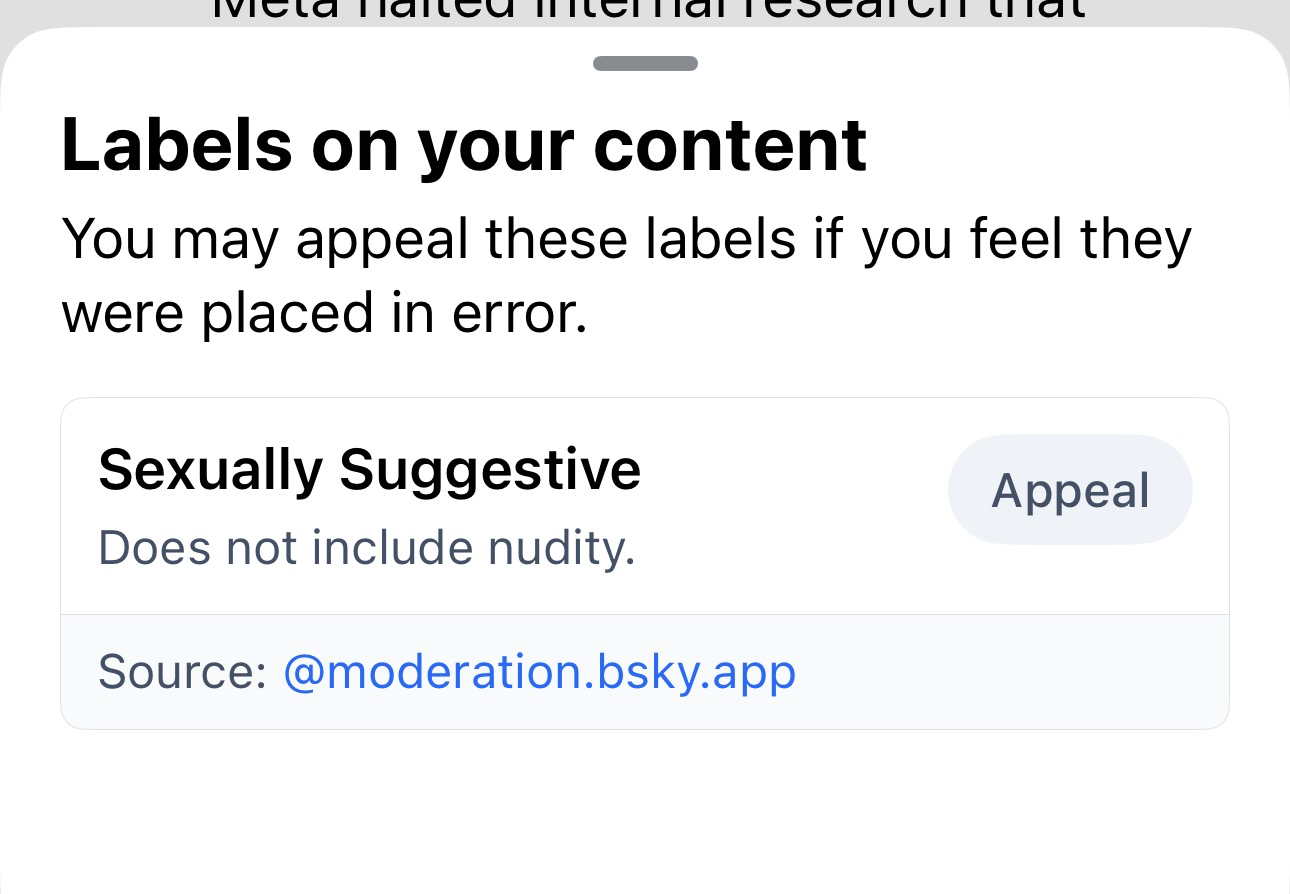The height and width of the screenshot is (894, 1290).
Task: Click the "were placed in error." line
Action: pos(323,314)
